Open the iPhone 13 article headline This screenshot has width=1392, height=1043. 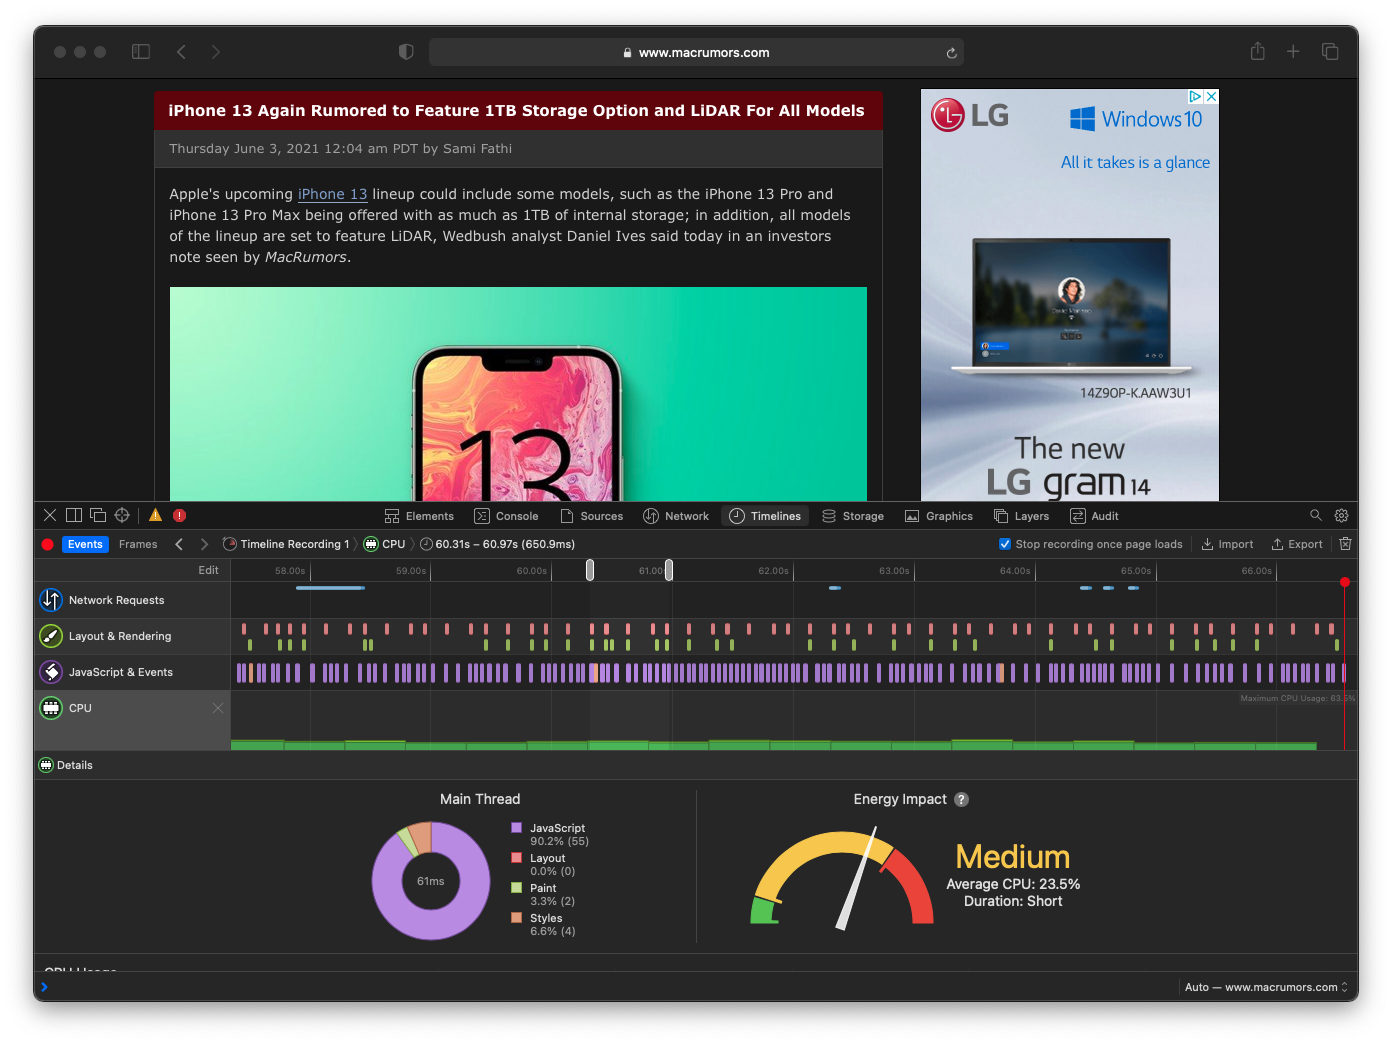516,110
